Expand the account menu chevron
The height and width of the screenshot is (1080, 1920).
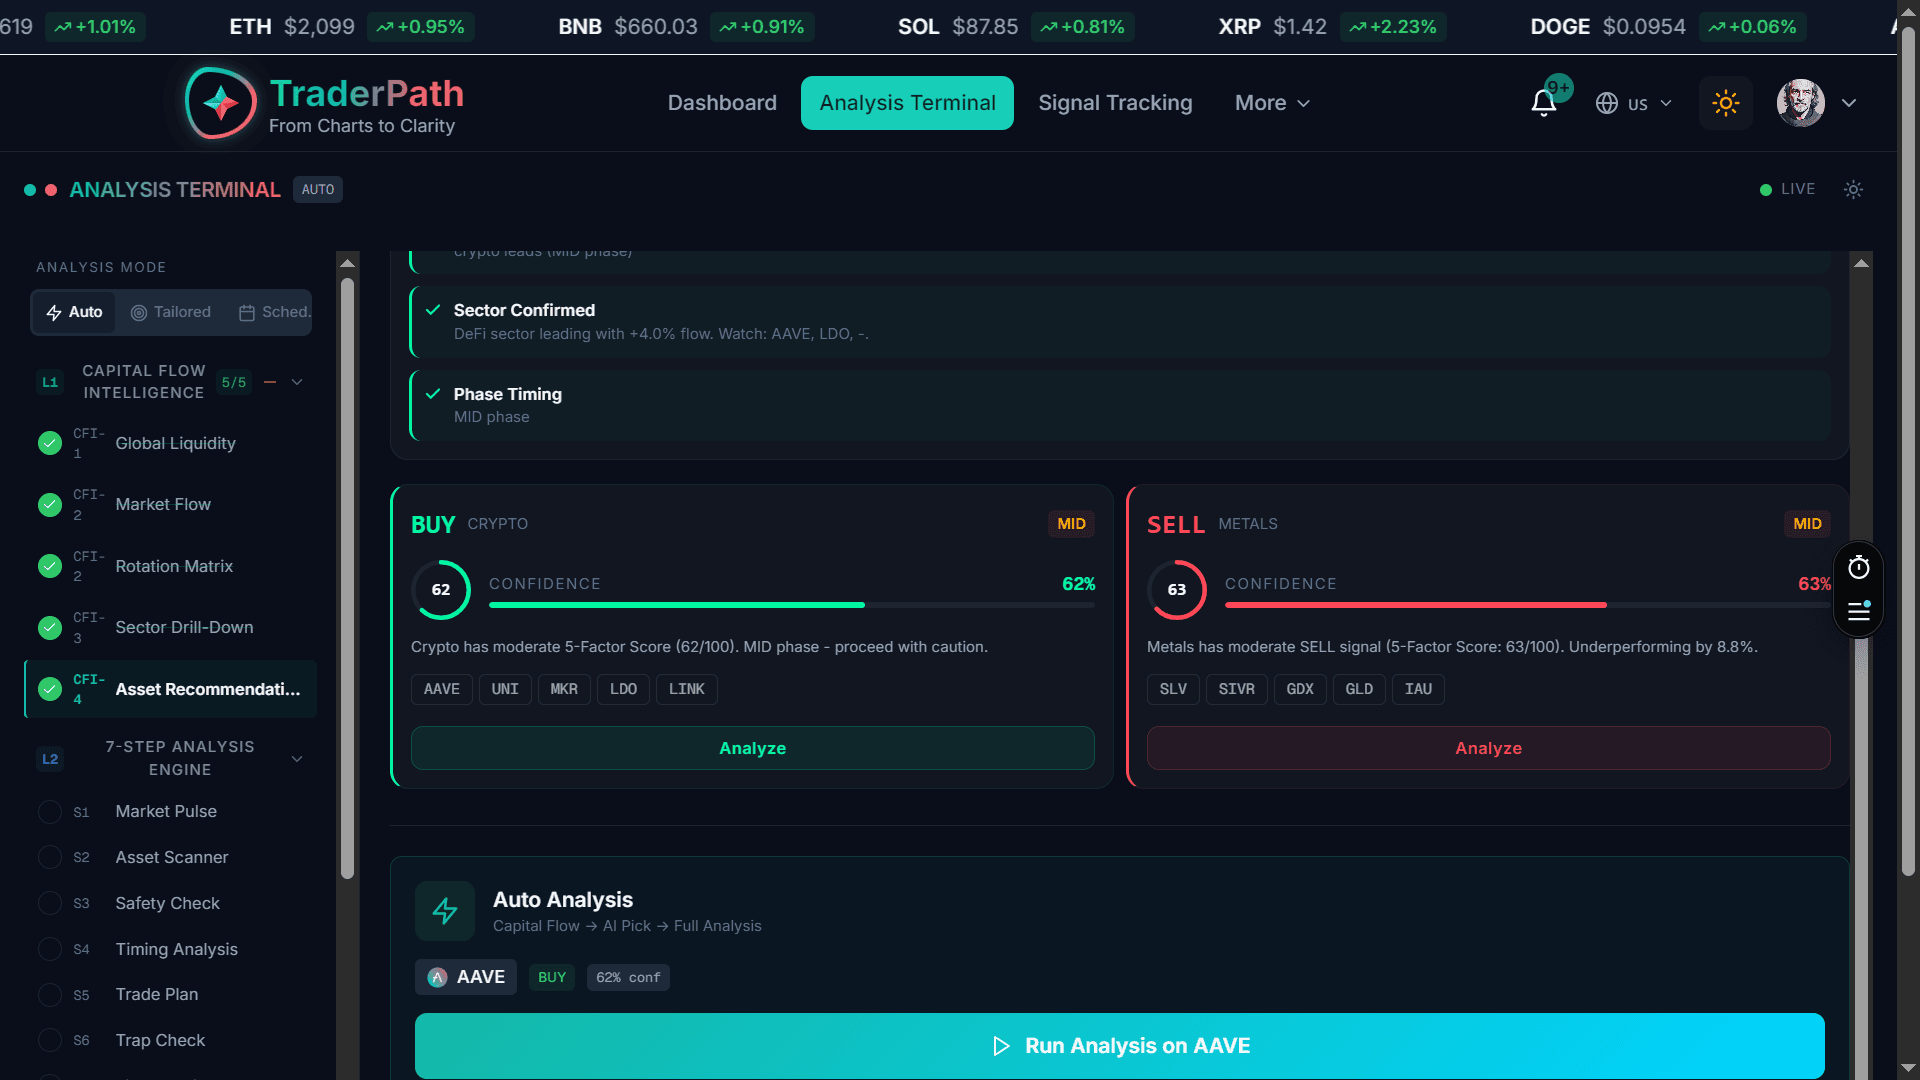coord(1849,103)
